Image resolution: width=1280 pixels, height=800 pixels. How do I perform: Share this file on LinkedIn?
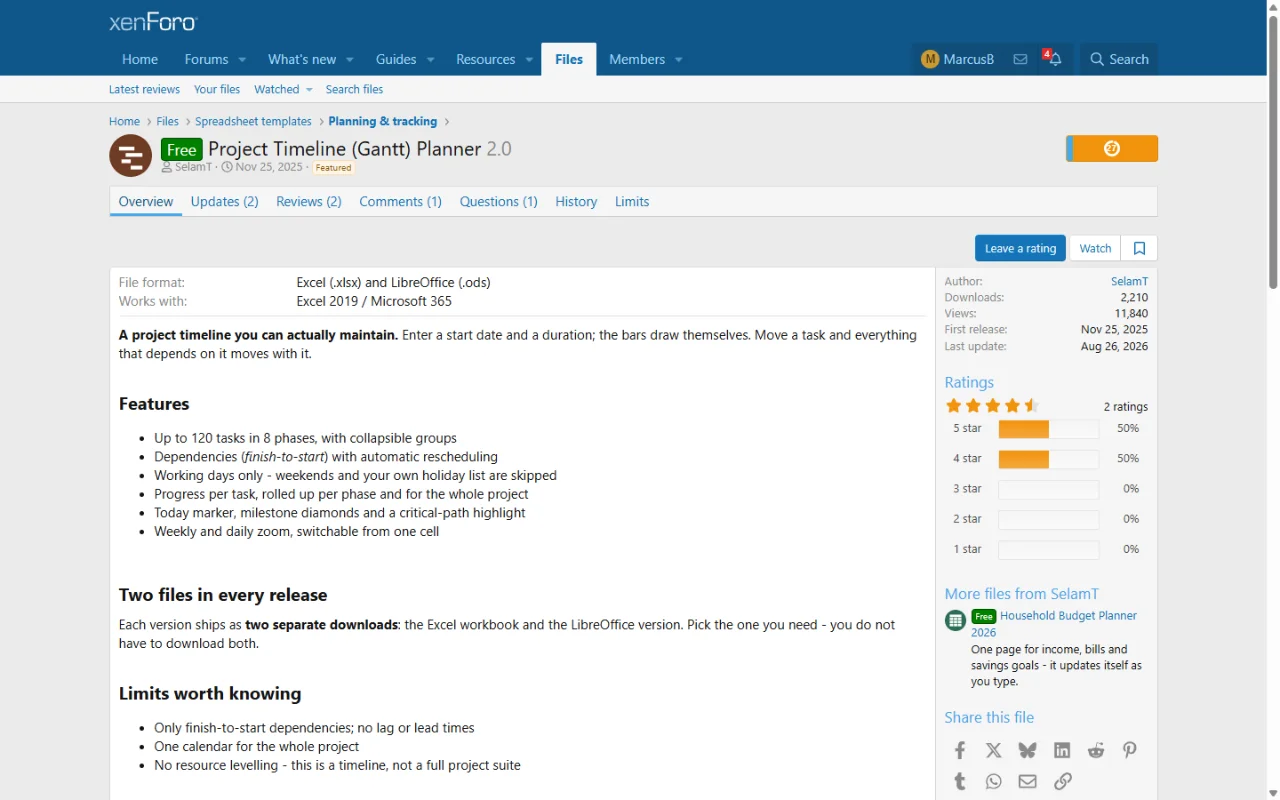coord(1062,750)
